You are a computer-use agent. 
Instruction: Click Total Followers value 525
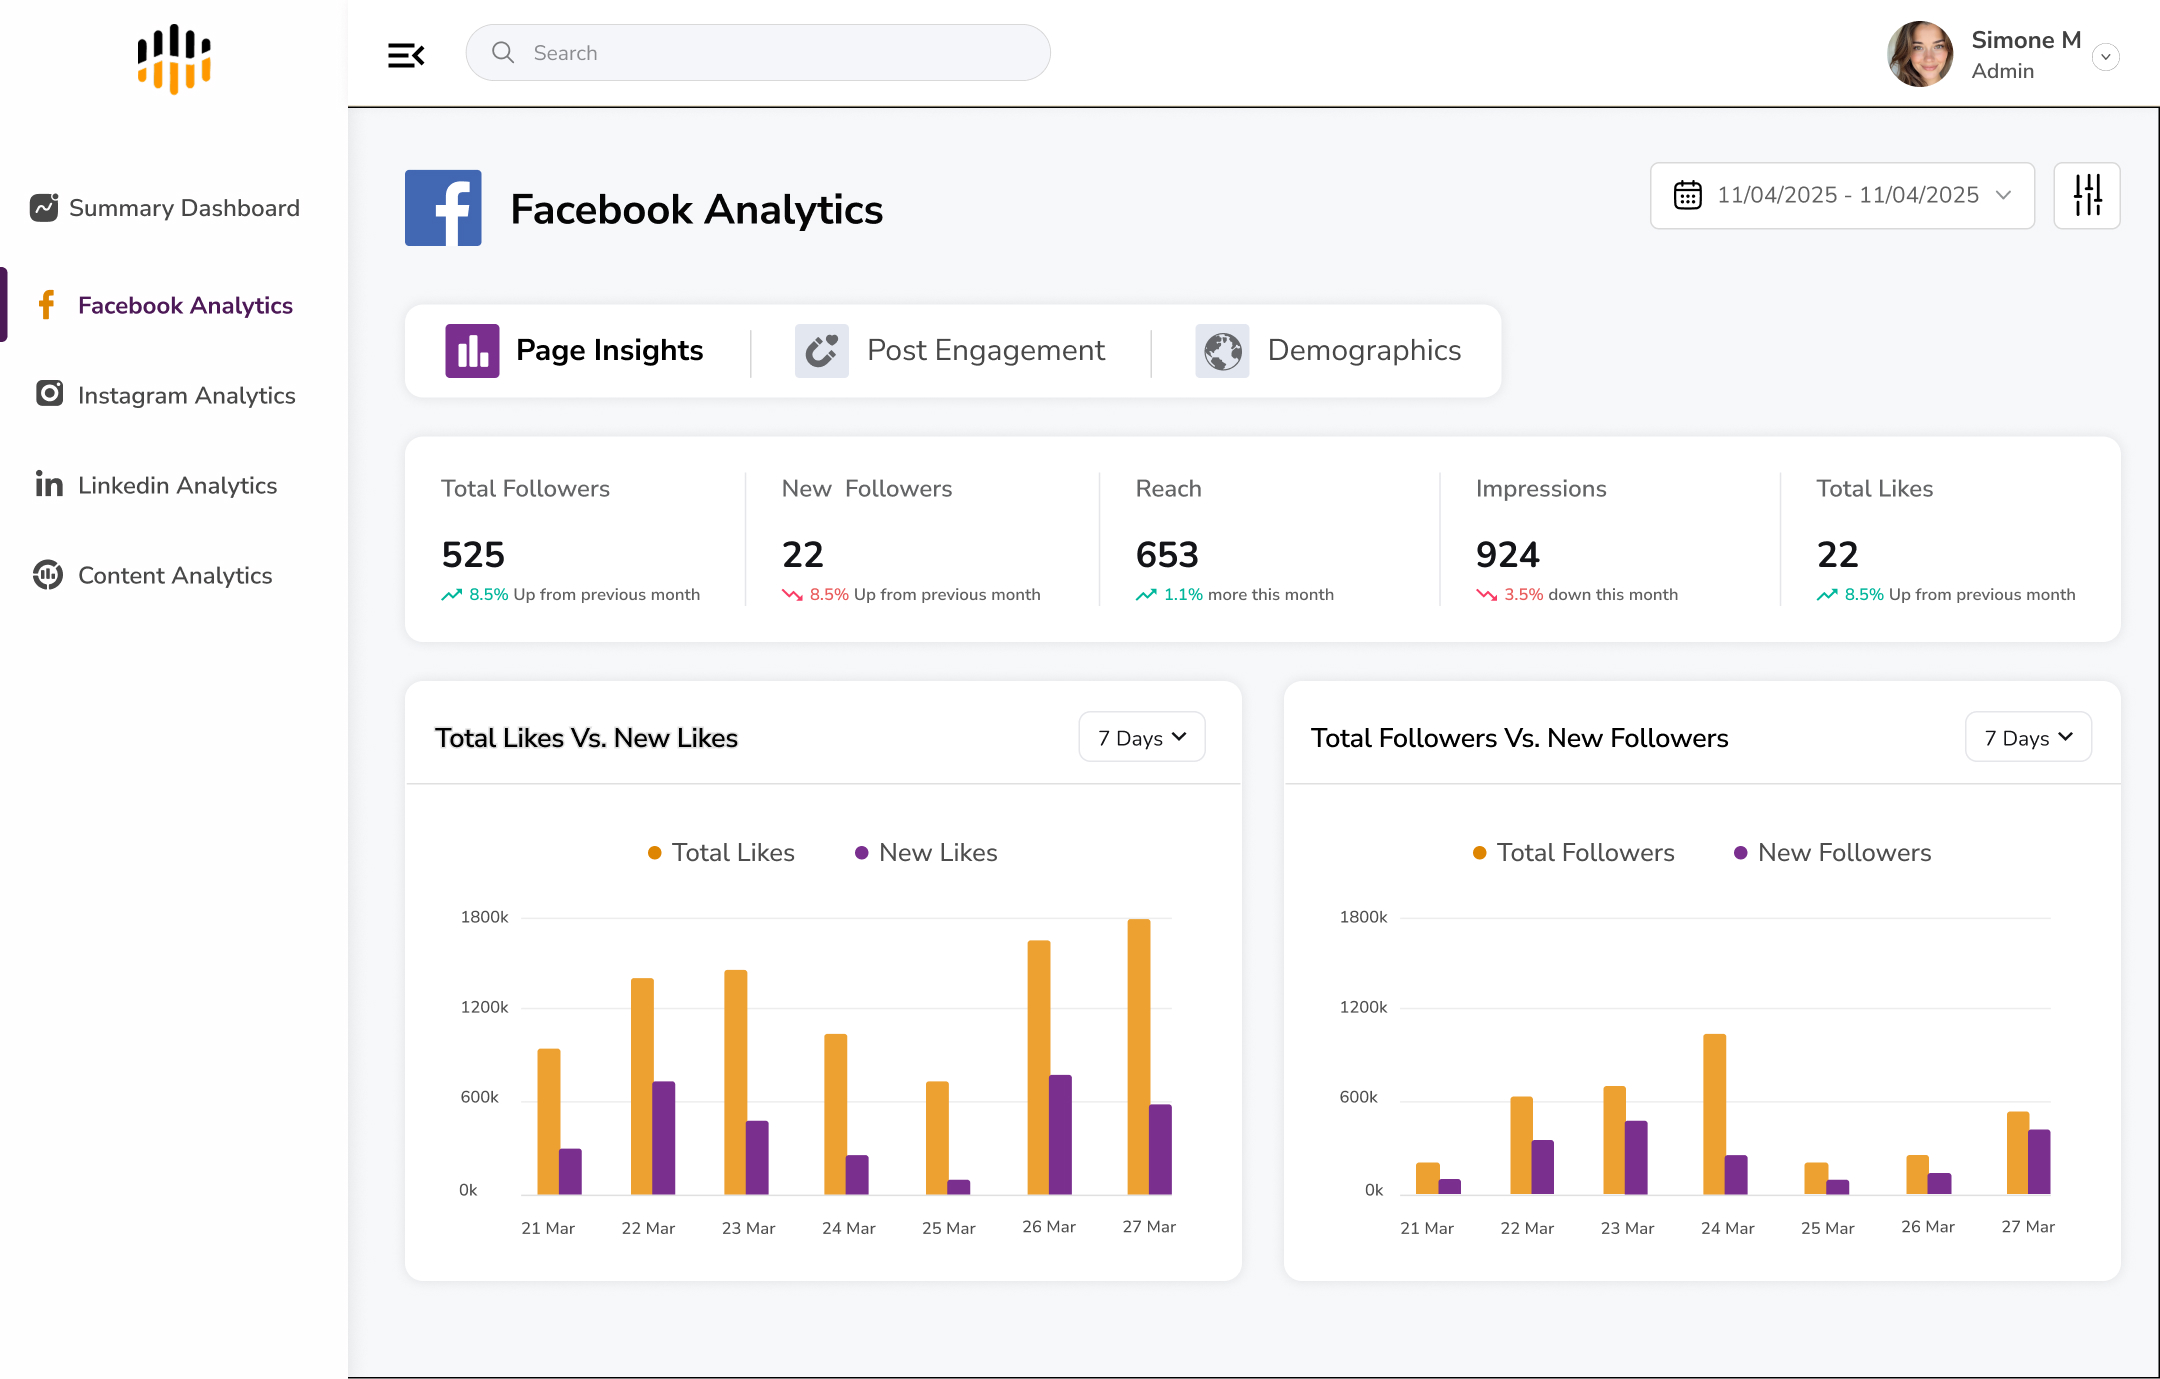pyautogui.click(x=473, y=554)
